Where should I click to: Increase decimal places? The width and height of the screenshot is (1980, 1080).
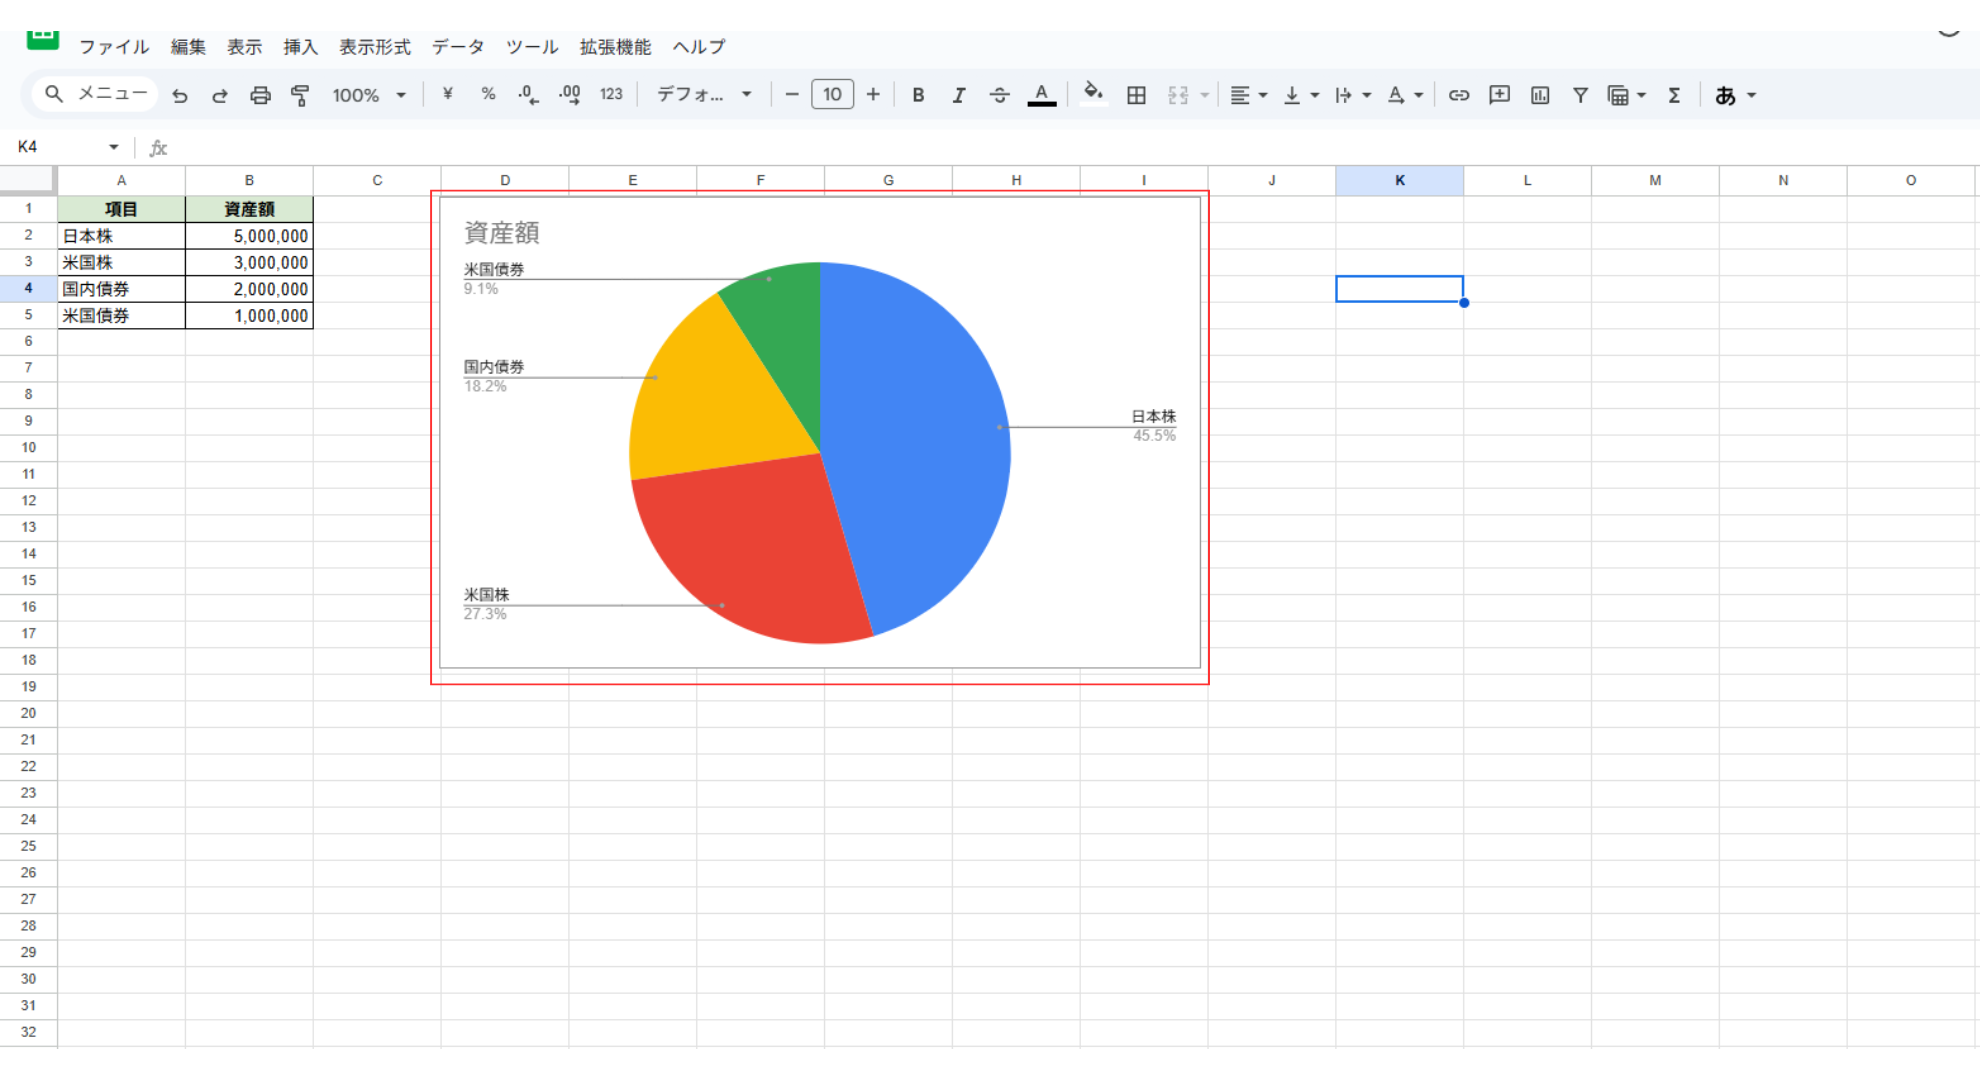[x=569, y=95]
